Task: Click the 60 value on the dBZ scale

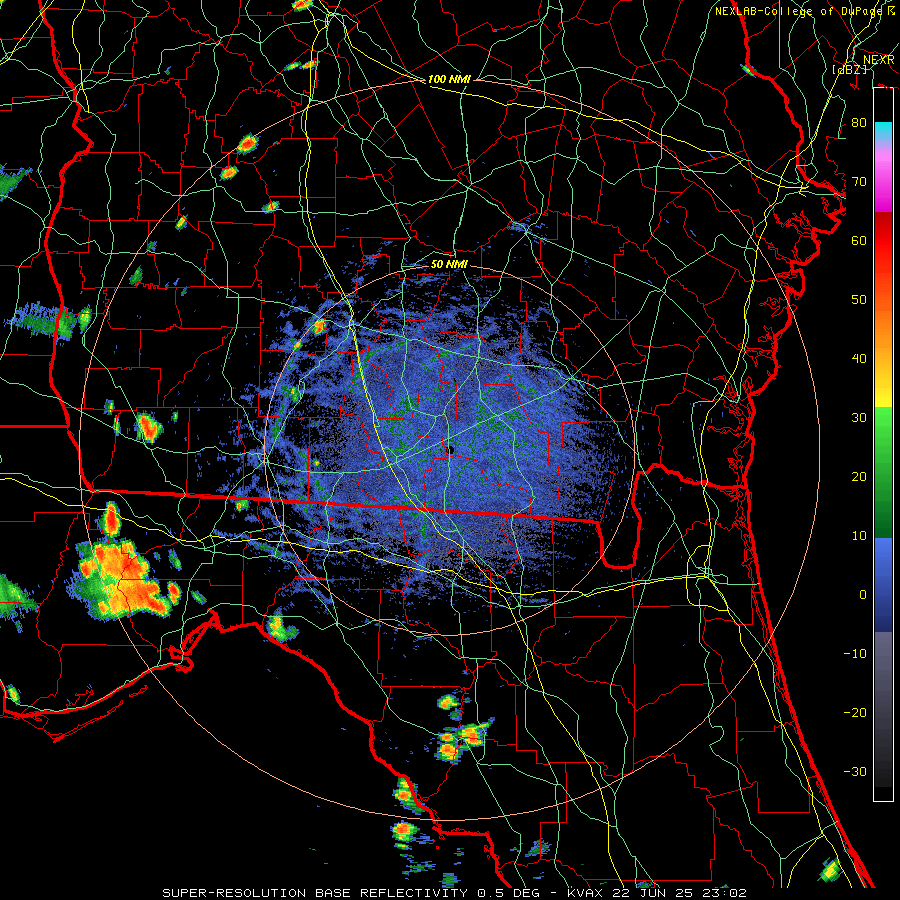Action: point(859,241)
